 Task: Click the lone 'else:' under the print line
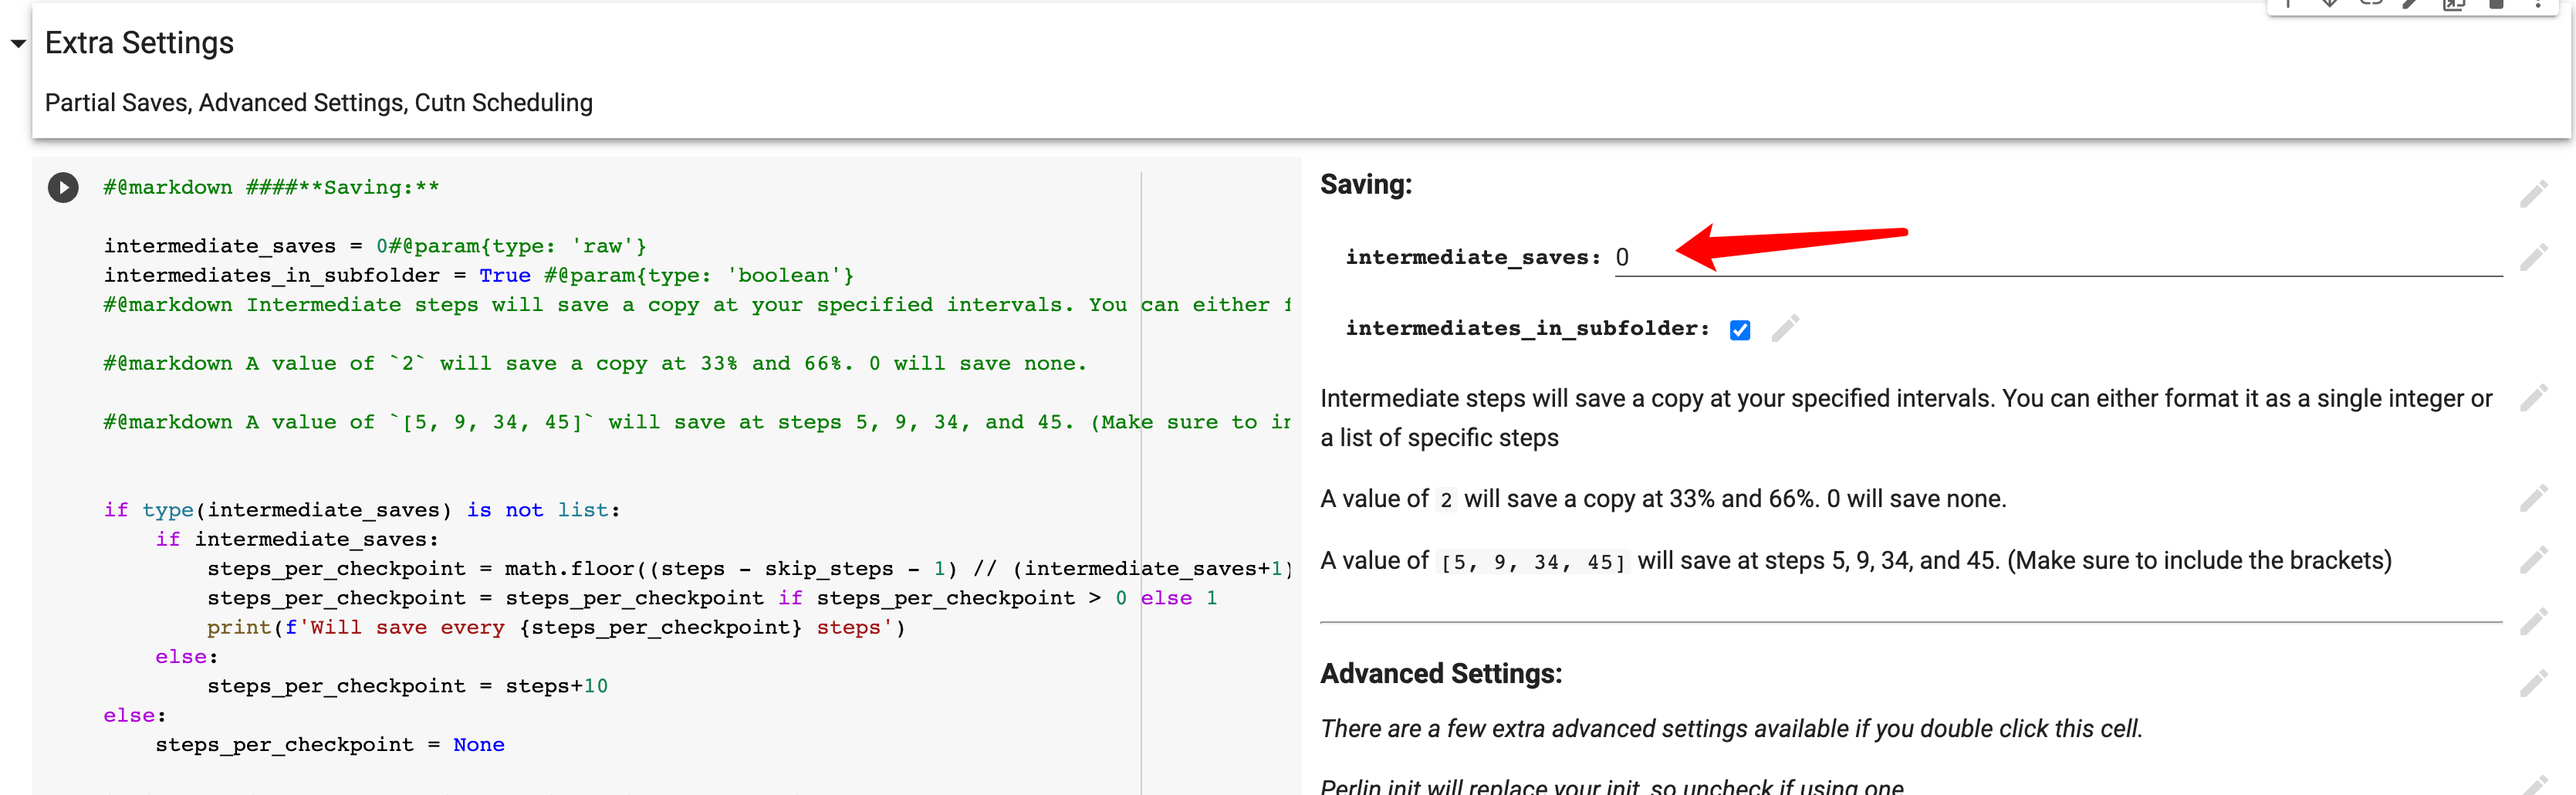click(186, 657)
